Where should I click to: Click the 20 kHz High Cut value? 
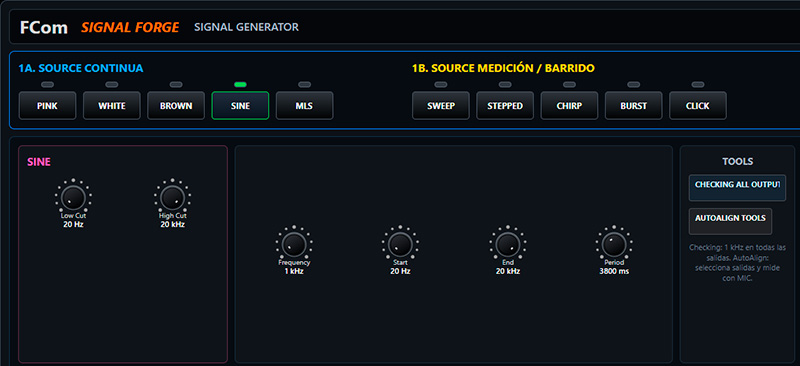click(x=172, y=224)
